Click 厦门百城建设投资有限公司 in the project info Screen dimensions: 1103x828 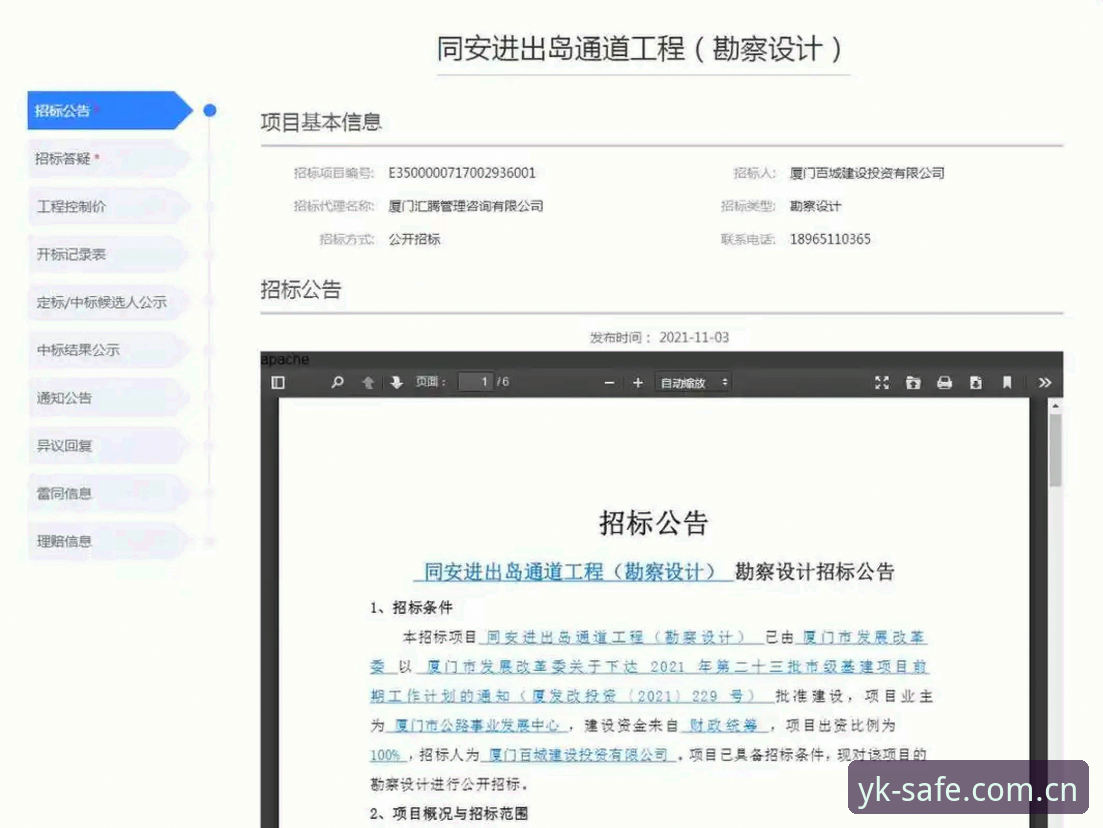coord(867,173)
